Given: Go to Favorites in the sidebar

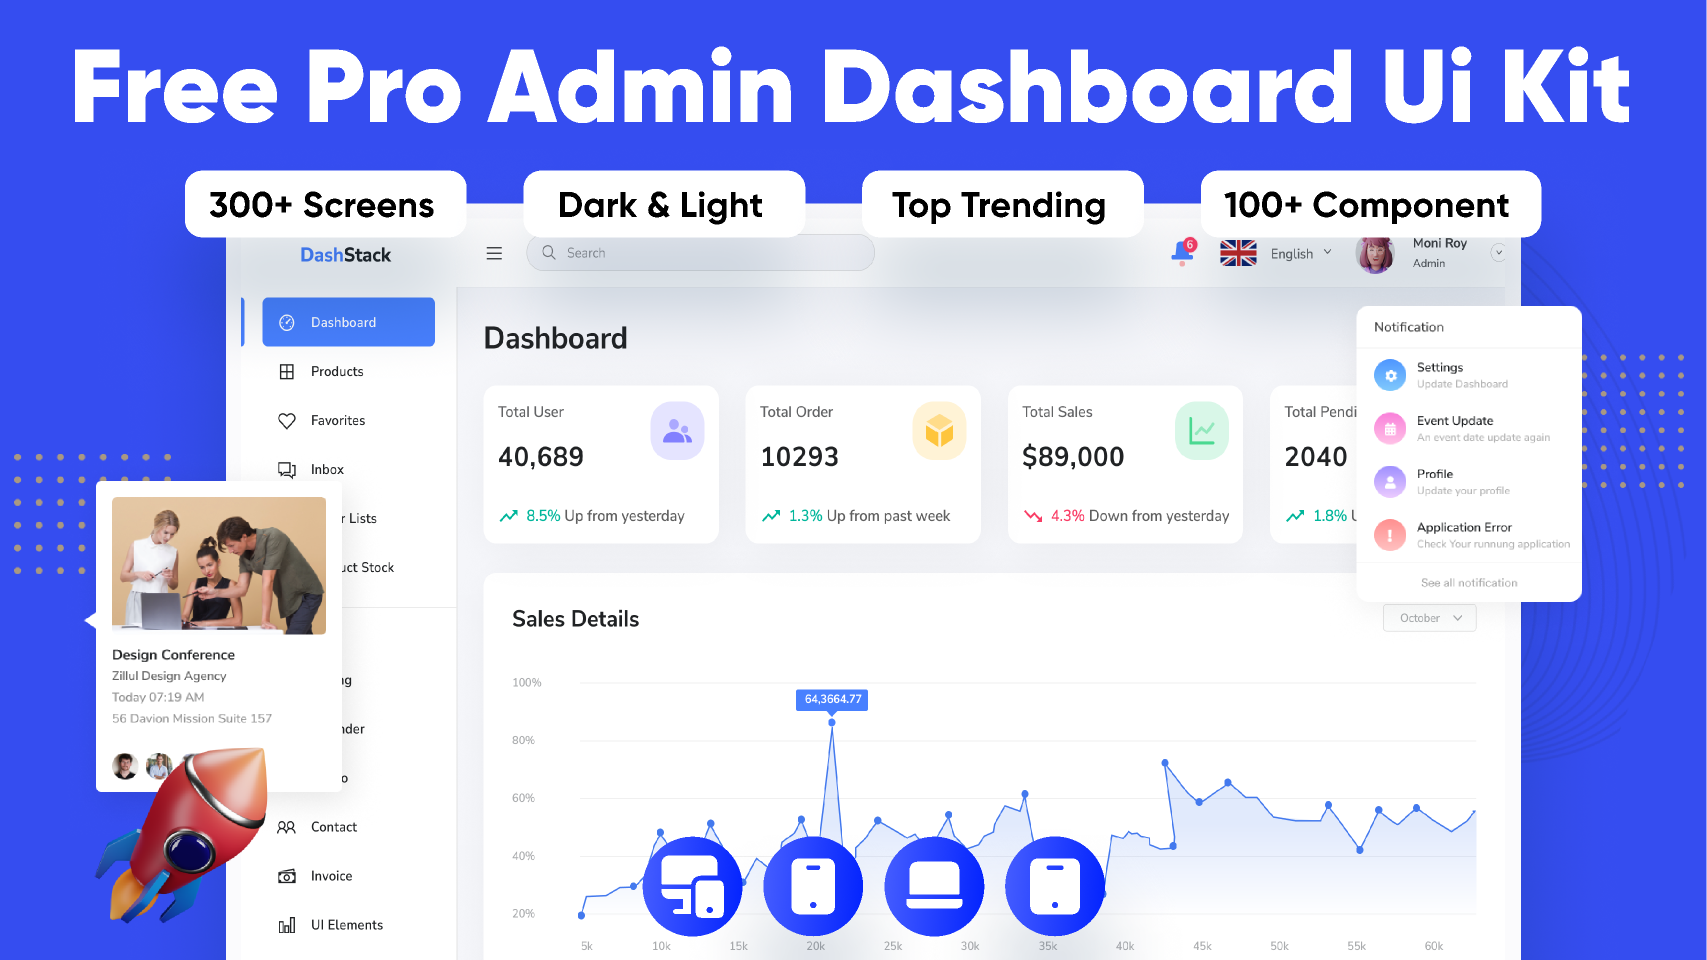Looking at the screenshot, I should coord(338,421).
